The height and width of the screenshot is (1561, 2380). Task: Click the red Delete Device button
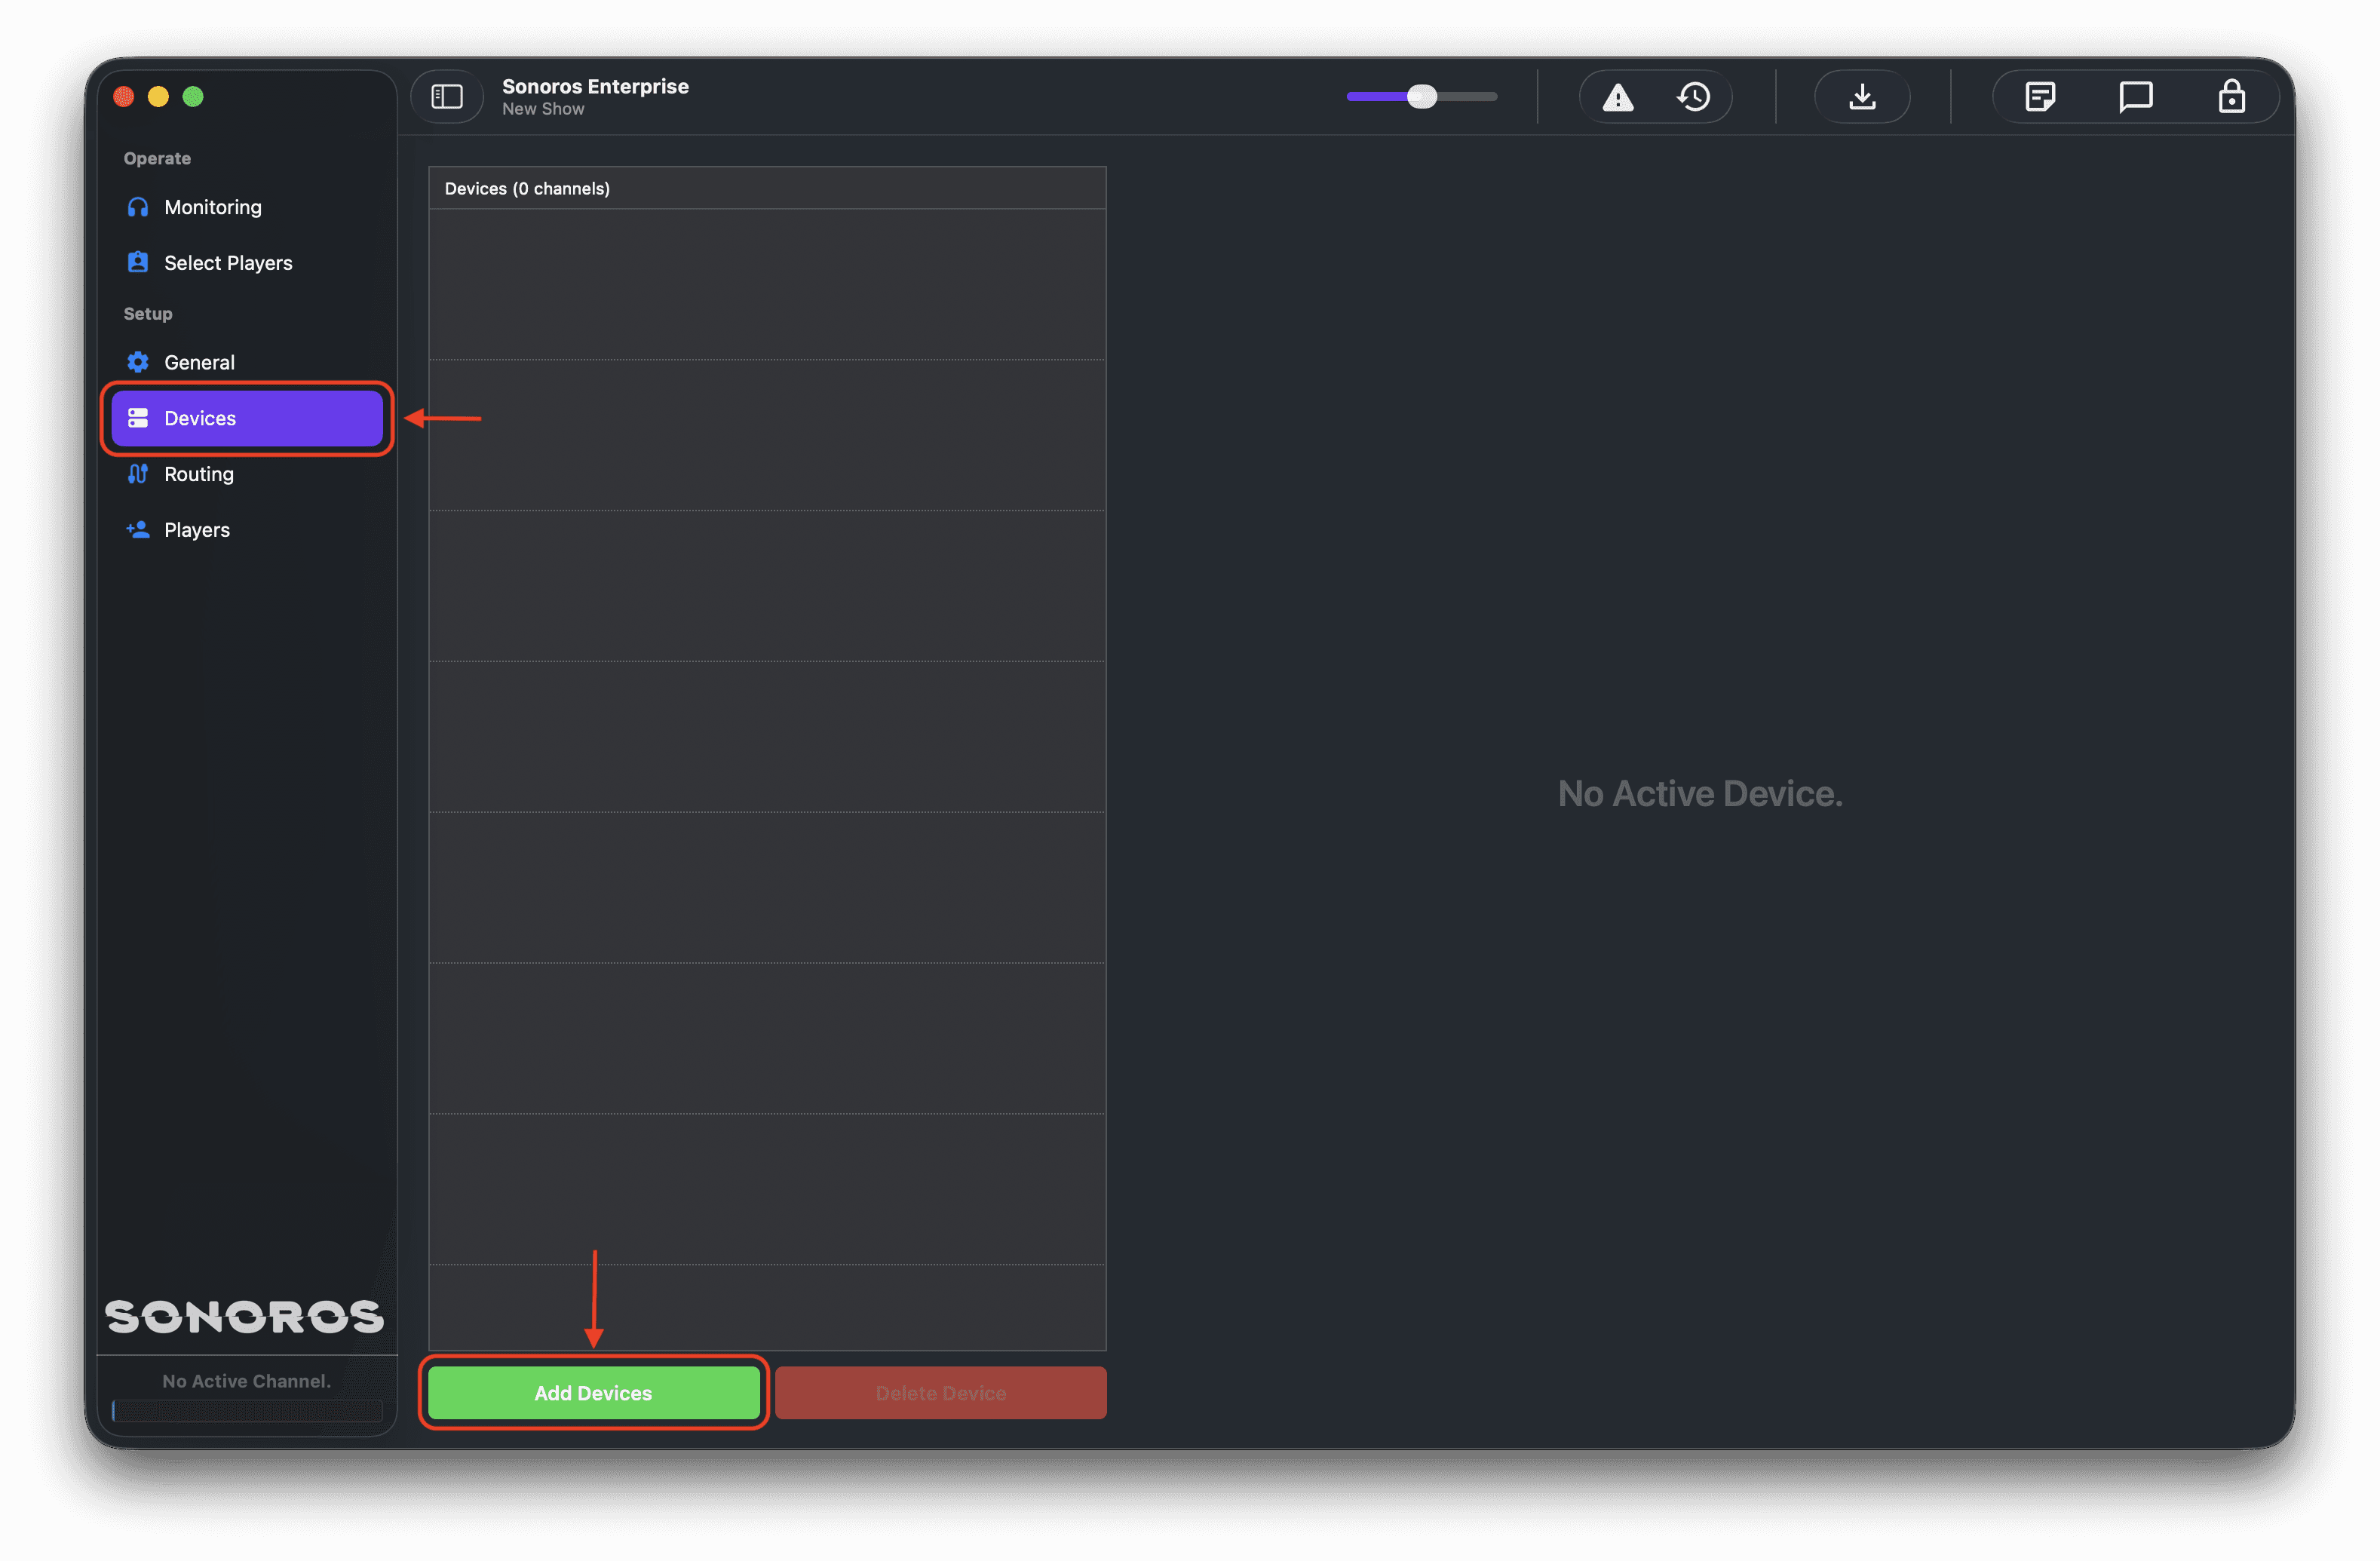pos(941,1393)
